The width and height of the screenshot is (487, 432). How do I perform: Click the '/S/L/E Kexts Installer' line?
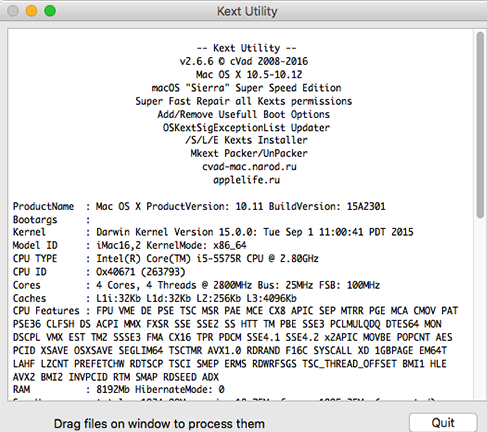pos(246,140)
